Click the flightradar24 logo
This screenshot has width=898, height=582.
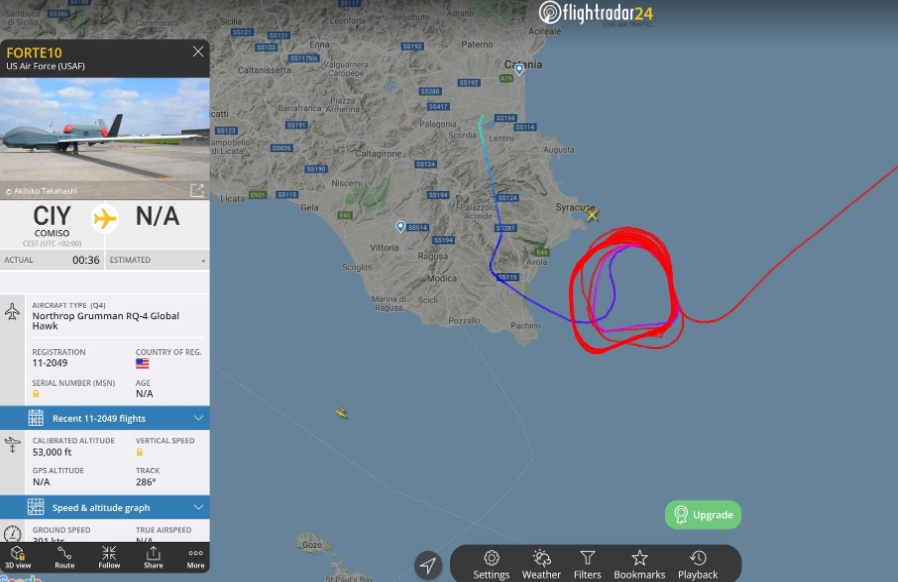coord(596,13)
